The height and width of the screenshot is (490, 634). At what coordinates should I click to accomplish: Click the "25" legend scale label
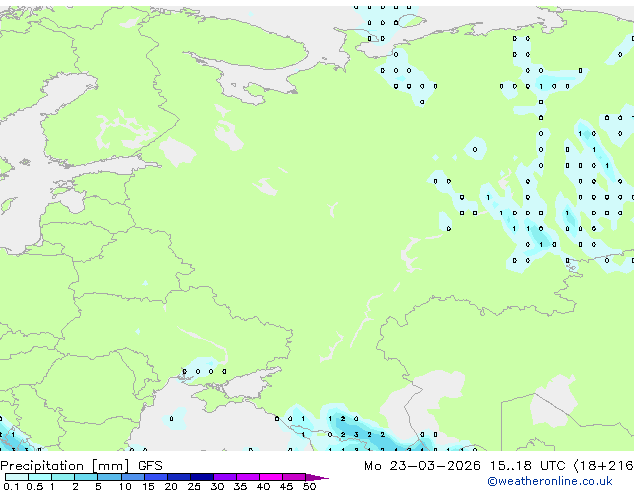click(194, 486)
